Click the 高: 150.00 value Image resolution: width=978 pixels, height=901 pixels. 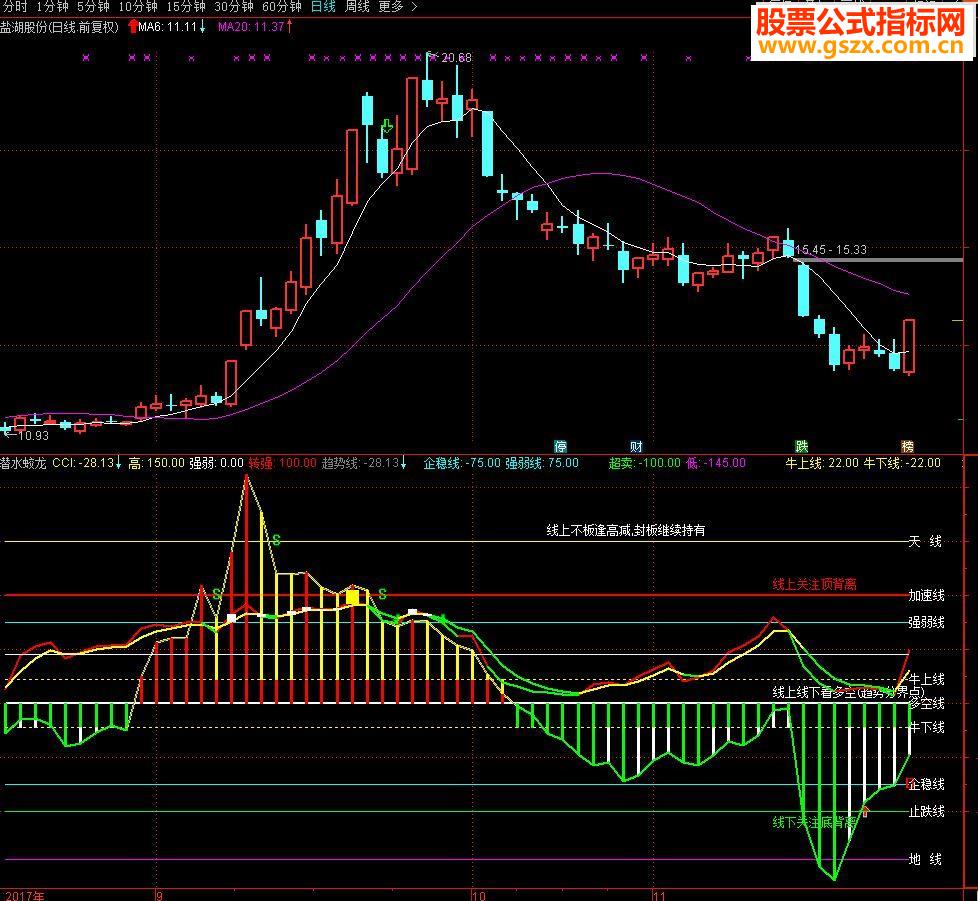pos(157,463)
